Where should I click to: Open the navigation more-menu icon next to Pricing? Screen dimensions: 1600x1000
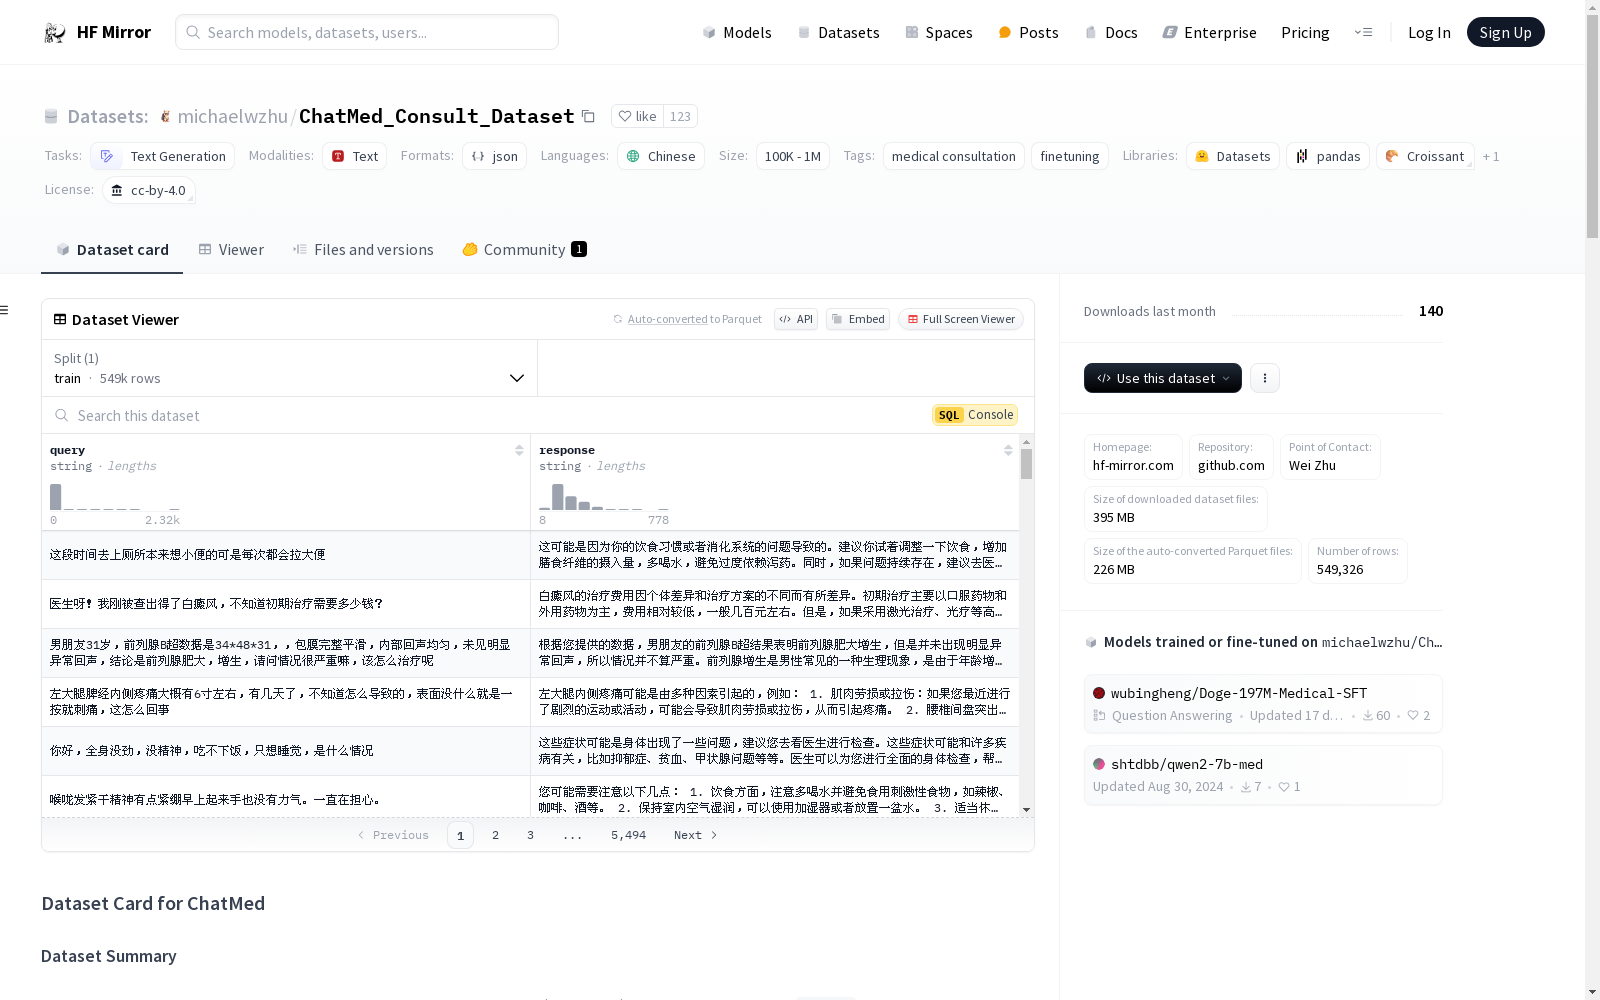click(x=1363, y=32)
